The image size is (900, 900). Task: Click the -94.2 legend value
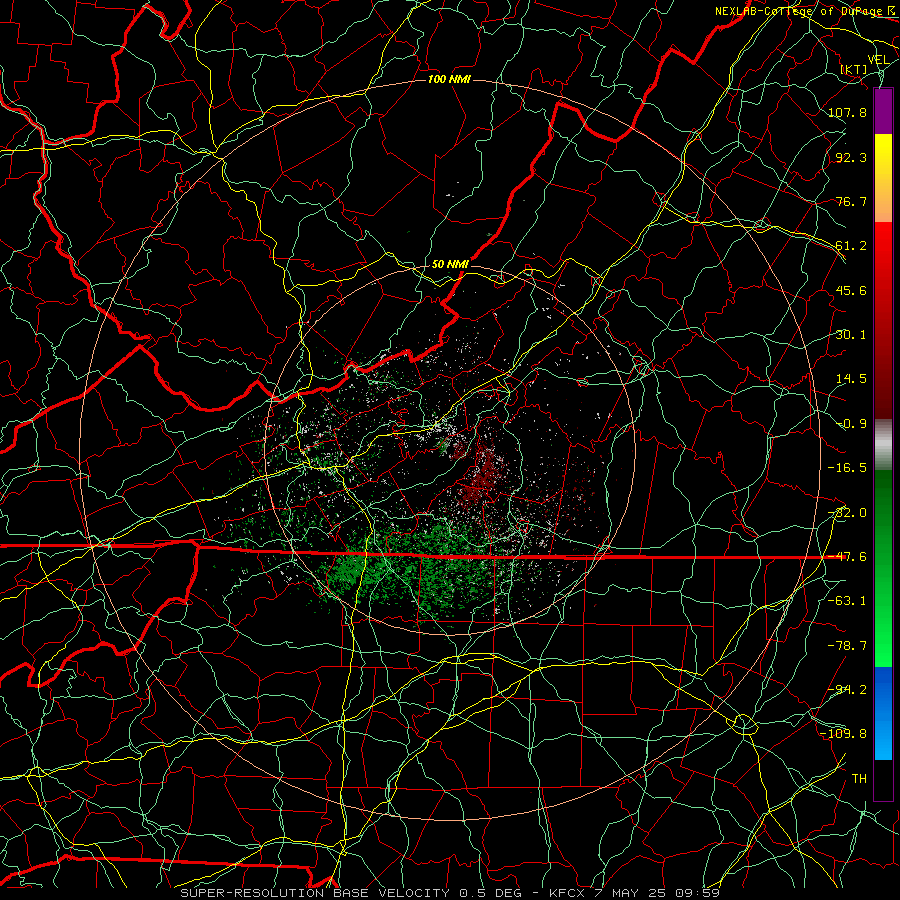point(847,690)
